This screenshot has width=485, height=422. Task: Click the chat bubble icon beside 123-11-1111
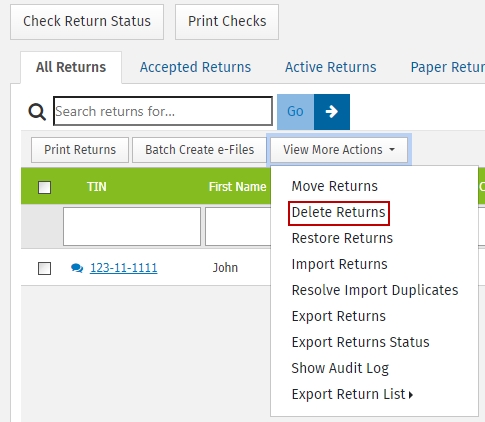click(x=77, y=268)
